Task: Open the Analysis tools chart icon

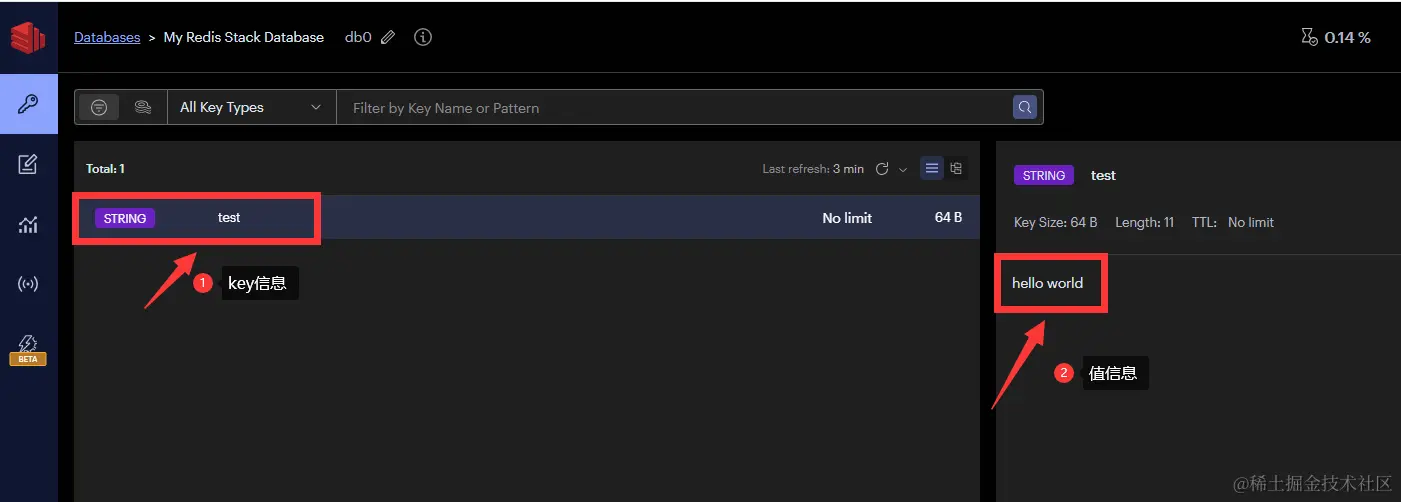Action: click(28, 225)
